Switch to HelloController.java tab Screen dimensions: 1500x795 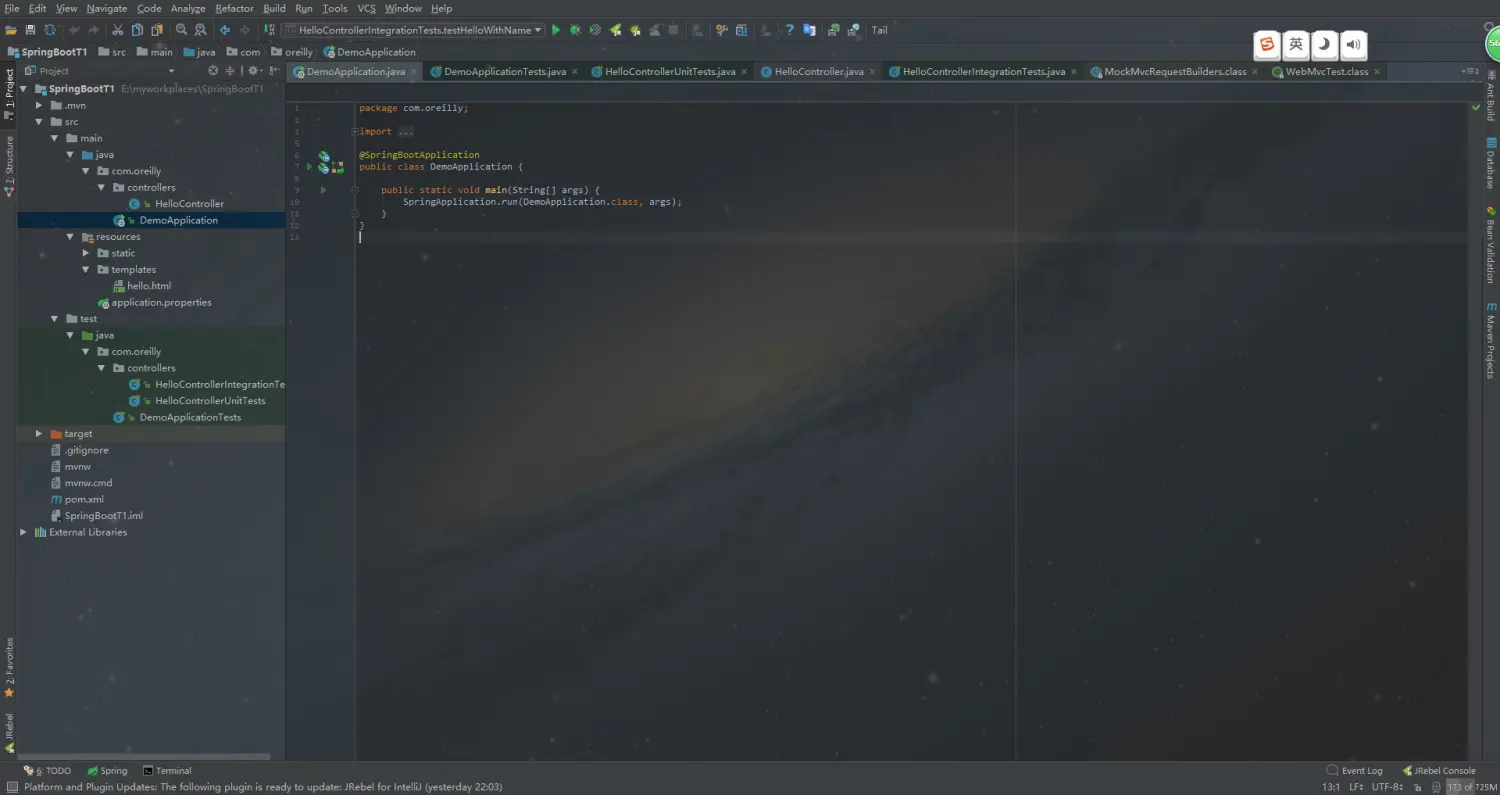(x=819, y=72)
